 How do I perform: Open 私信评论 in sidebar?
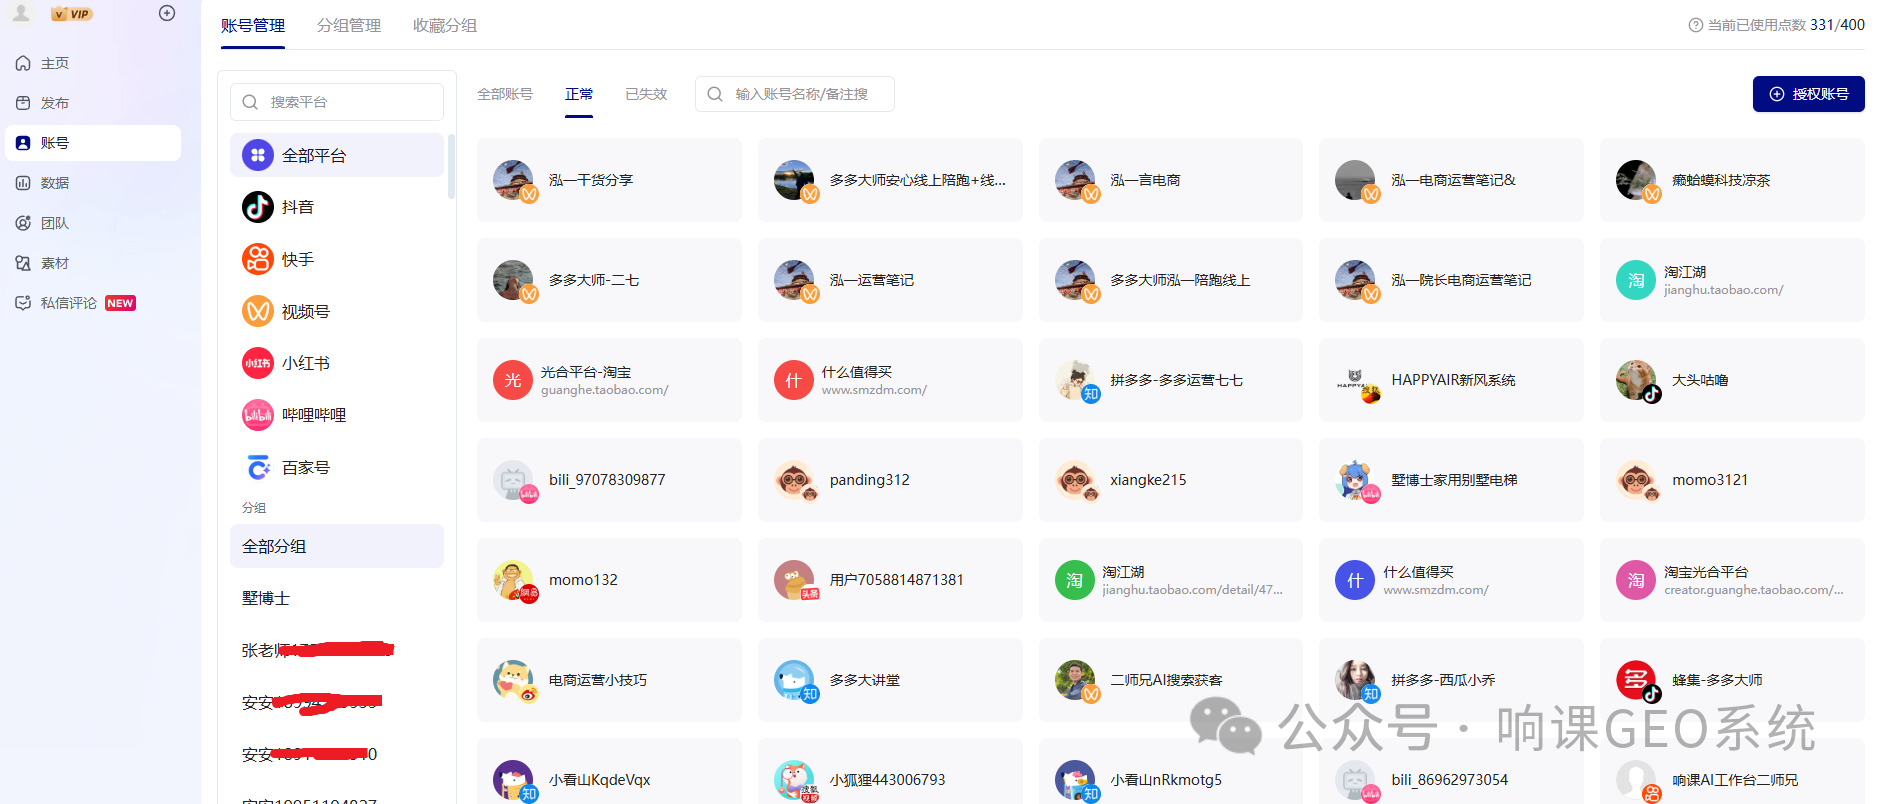point(93,303)
